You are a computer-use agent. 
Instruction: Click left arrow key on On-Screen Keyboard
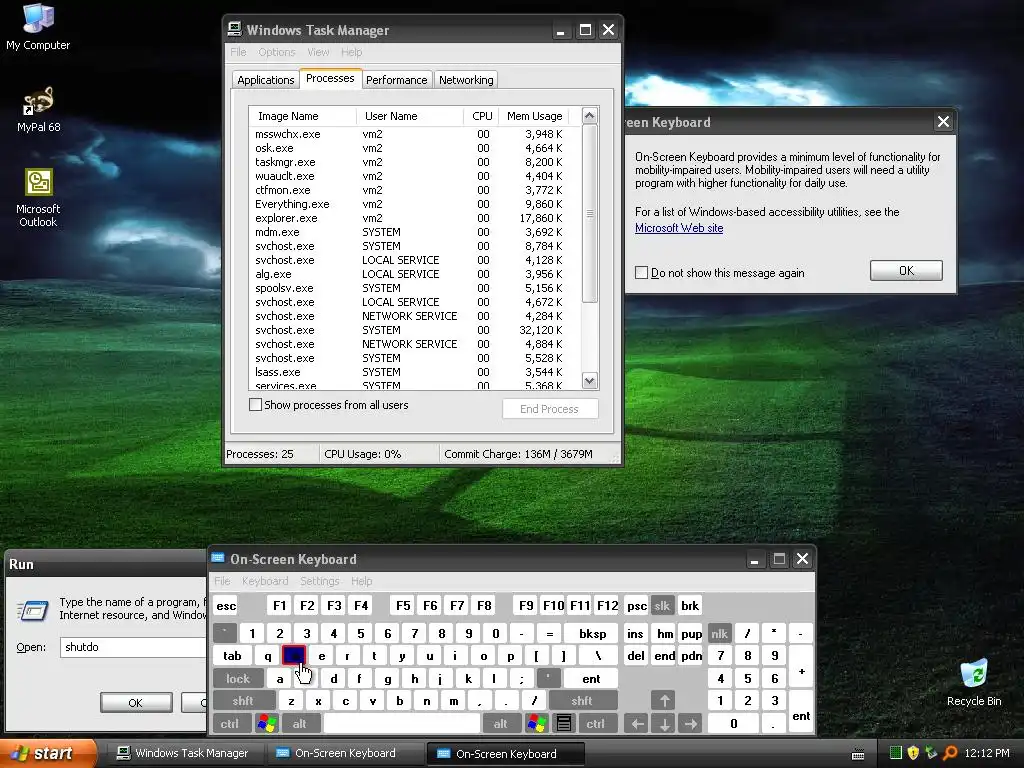637,724
